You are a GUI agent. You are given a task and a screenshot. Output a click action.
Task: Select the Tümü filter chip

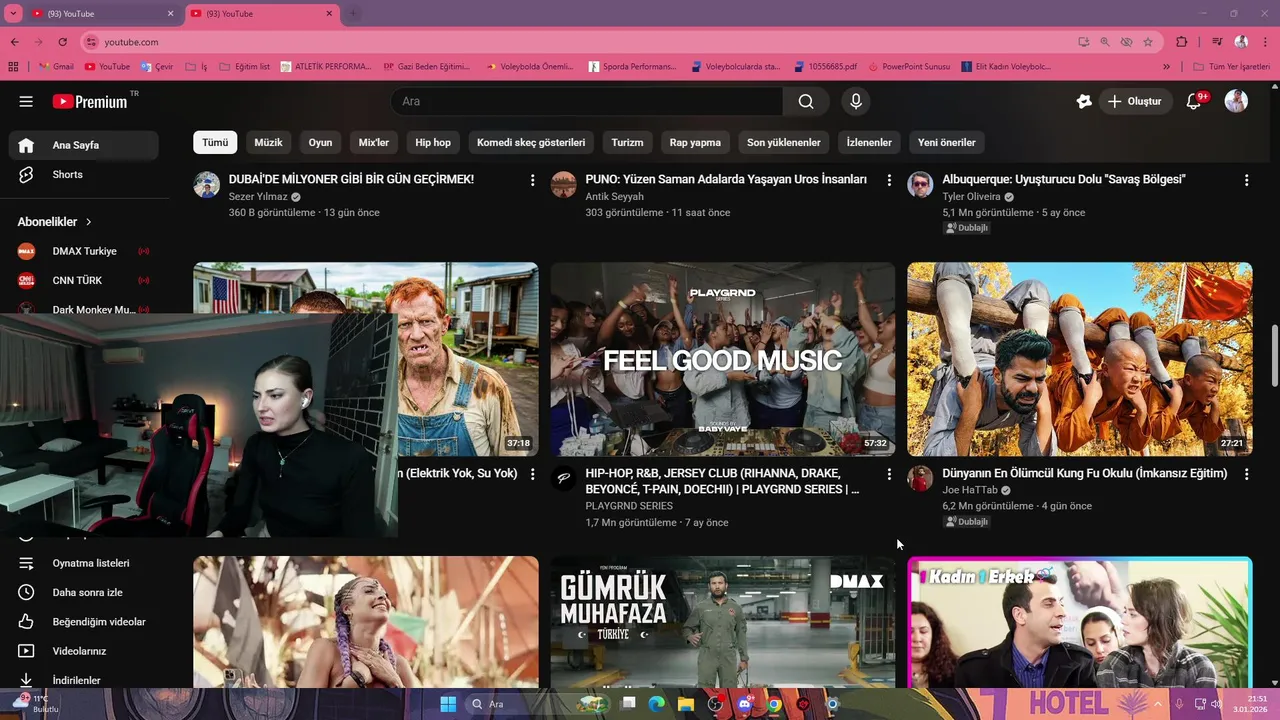click(215, 142)
